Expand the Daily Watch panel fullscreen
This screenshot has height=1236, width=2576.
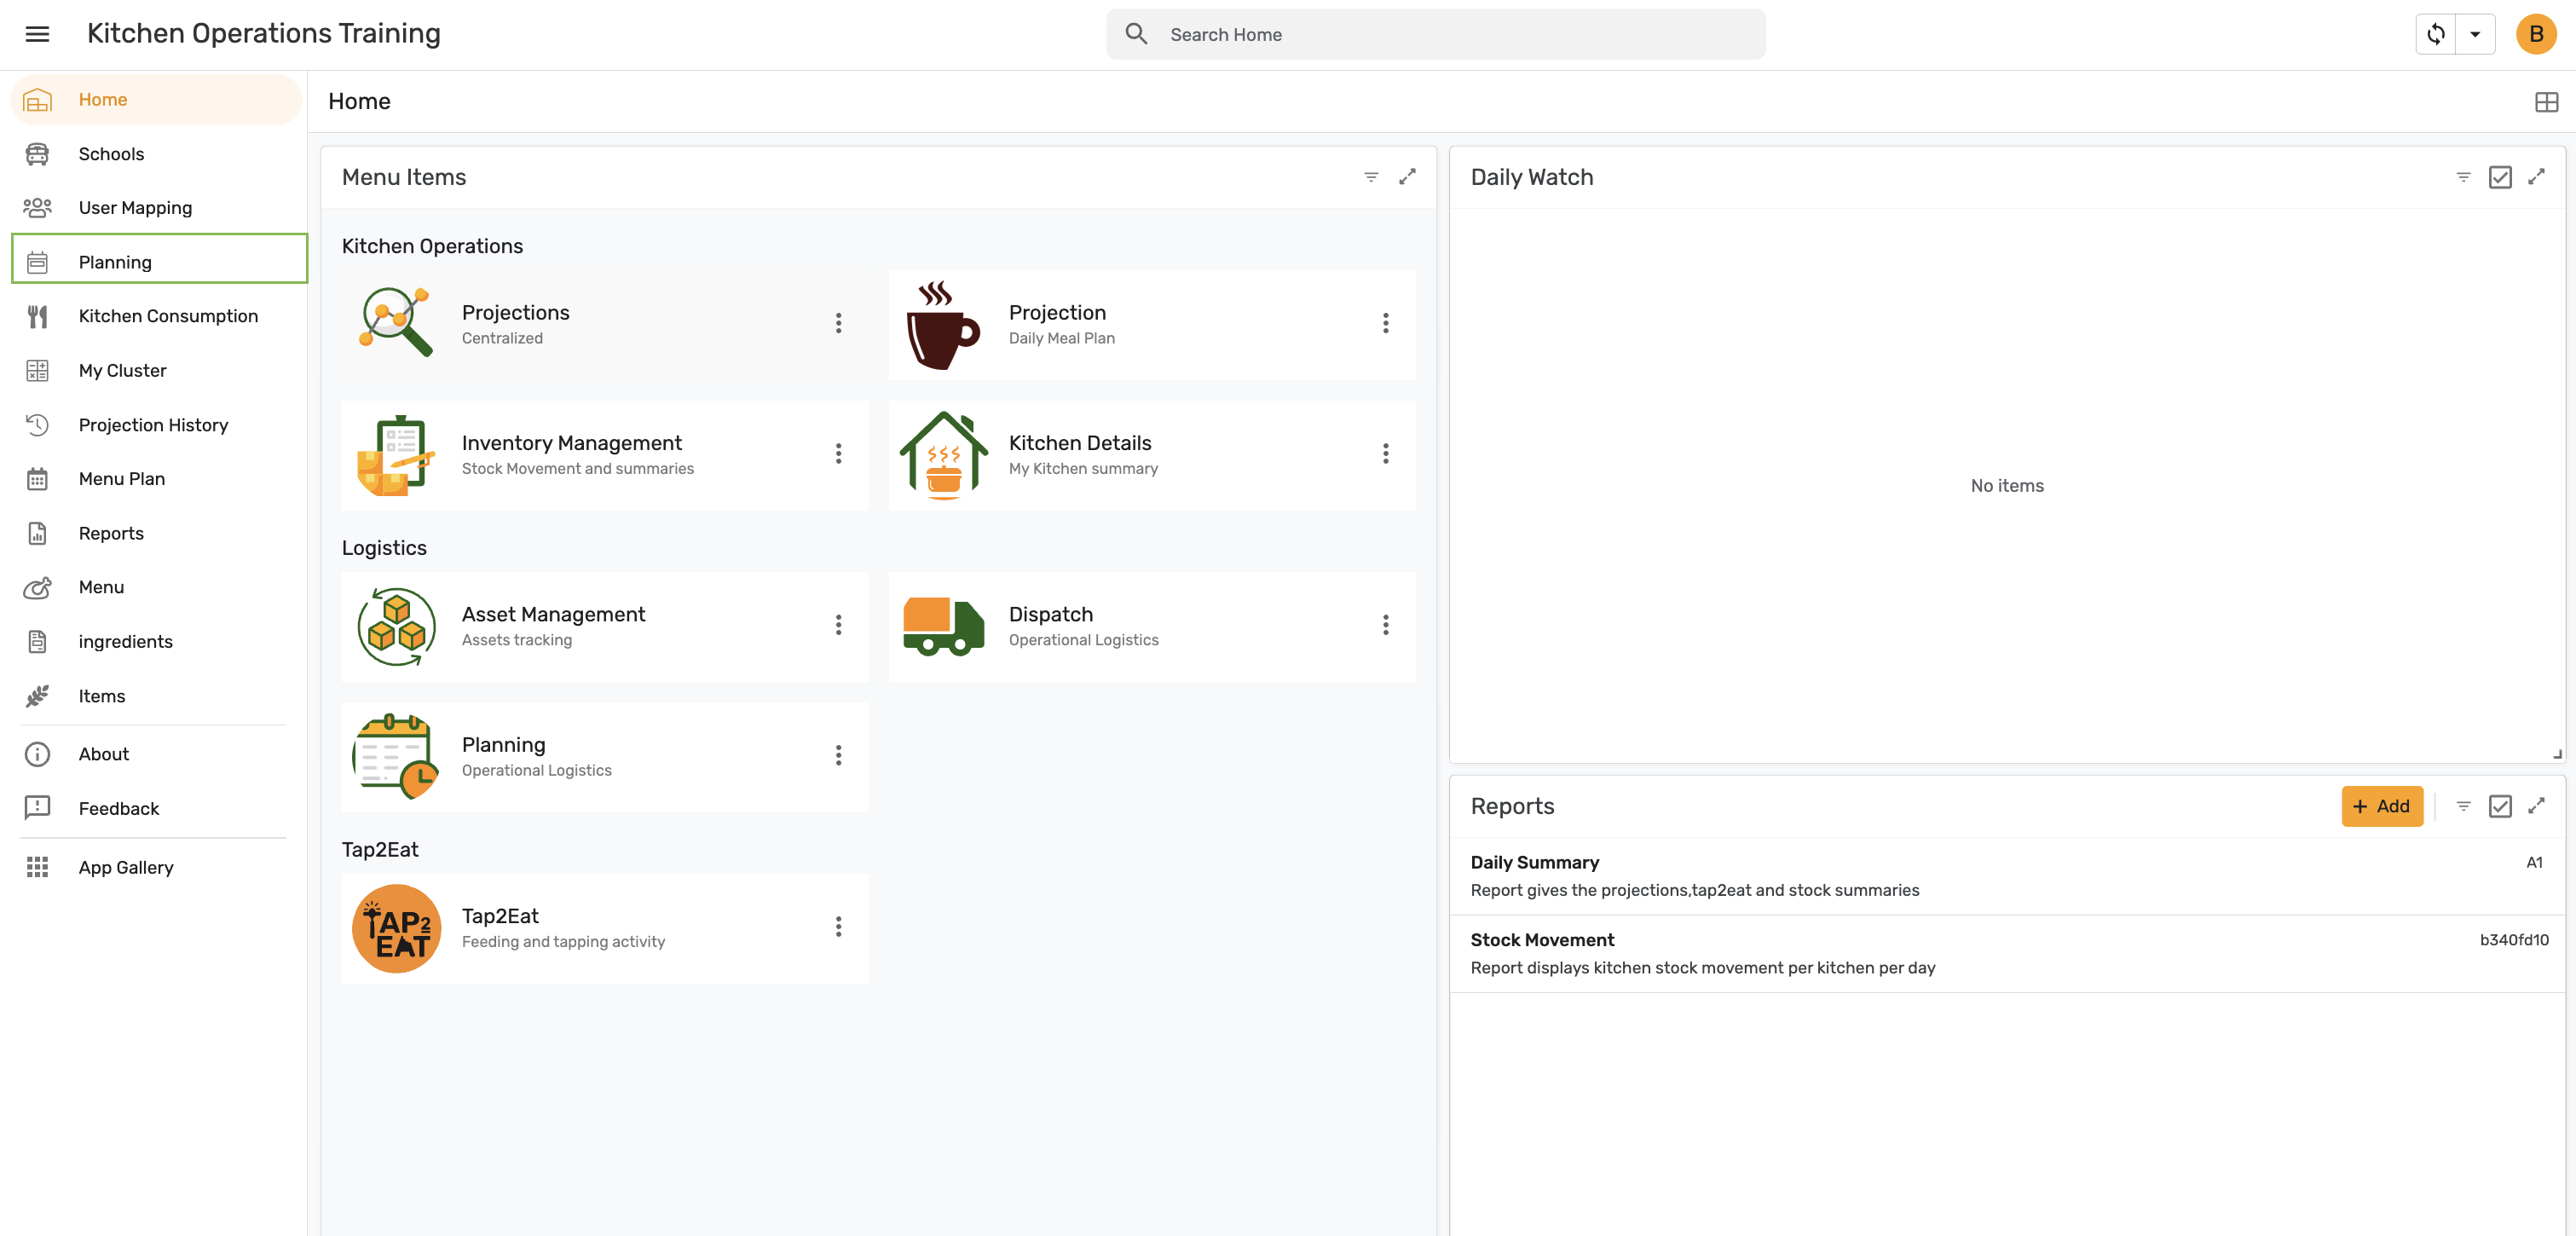click(2536, 177)
